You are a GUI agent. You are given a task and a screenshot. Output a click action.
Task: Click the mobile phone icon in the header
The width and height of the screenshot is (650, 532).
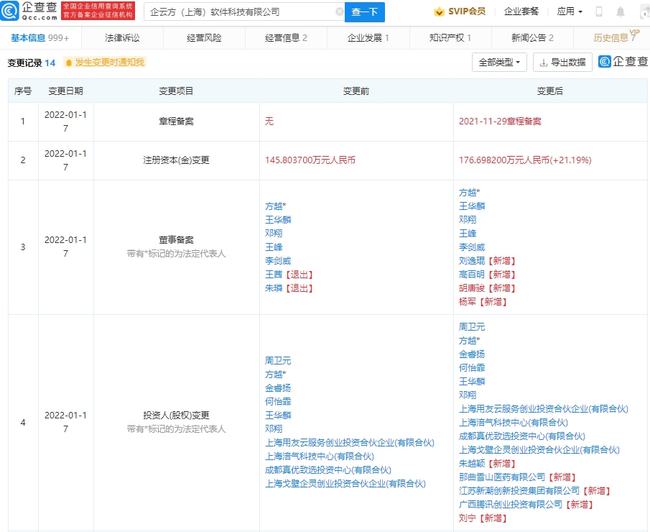point(598,13)
